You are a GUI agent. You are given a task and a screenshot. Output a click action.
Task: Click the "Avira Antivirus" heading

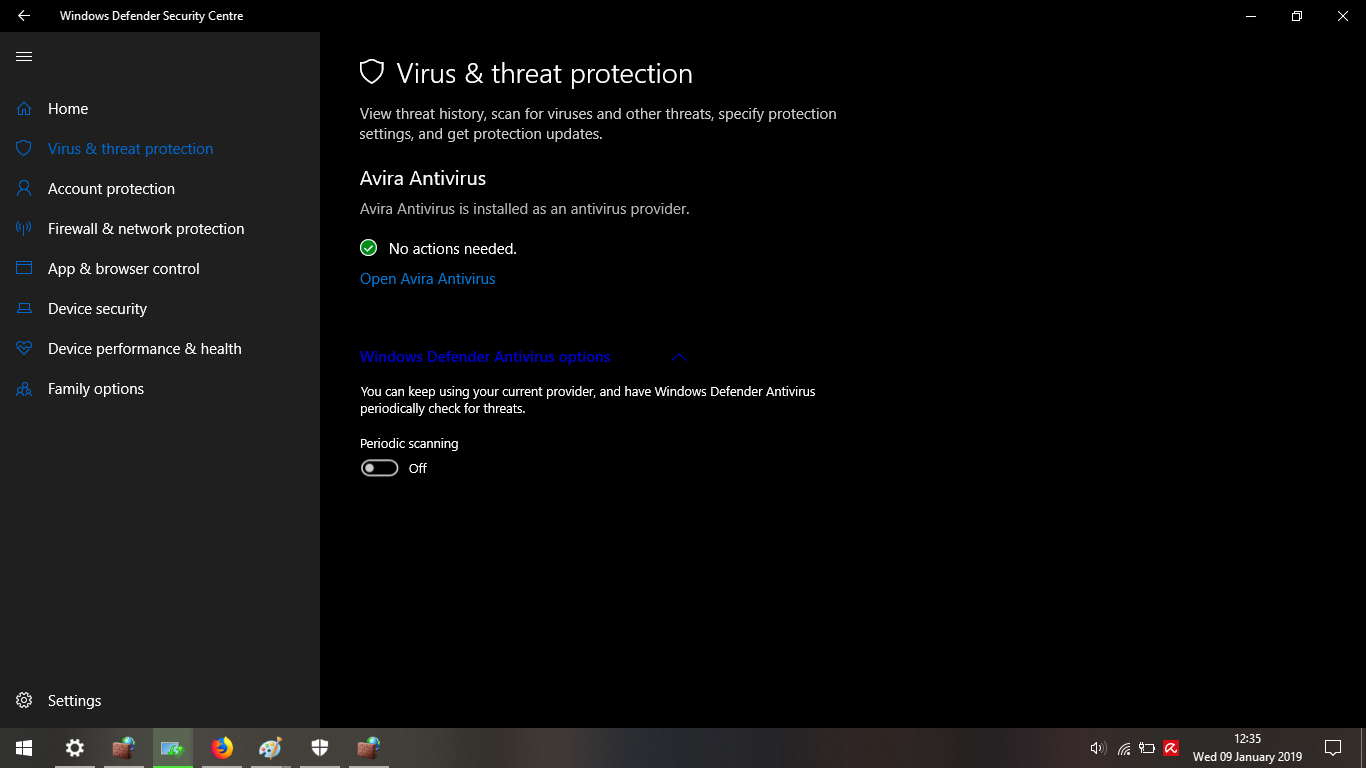tap(423, 179)
